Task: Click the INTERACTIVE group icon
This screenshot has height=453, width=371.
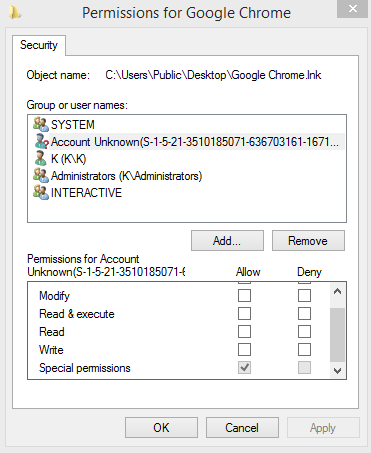Action: pos(41,192)
